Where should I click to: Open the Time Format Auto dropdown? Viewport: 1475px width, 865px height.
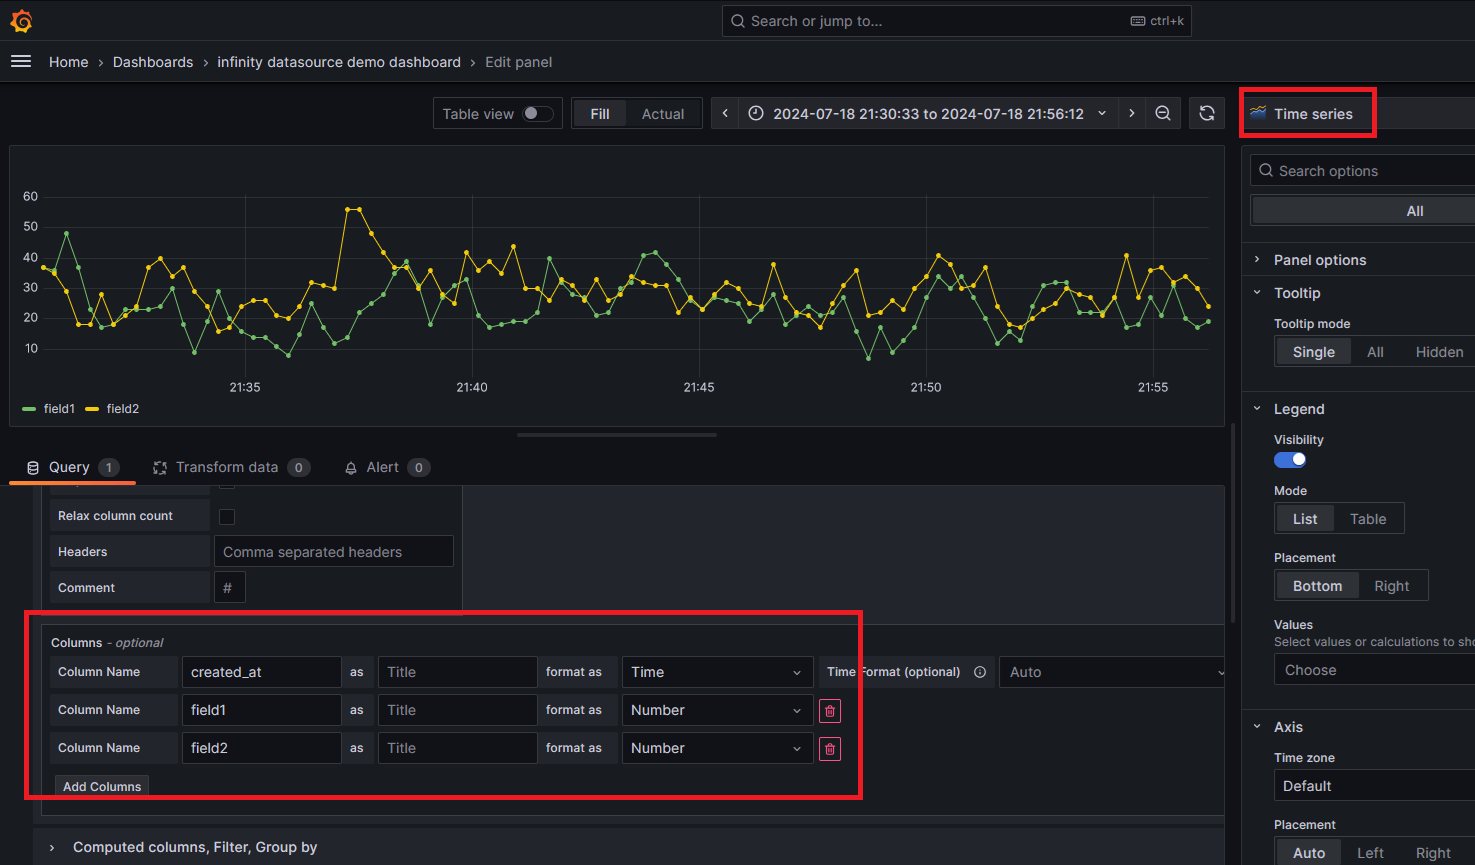pyautogui.click(x=1112, y=672)
